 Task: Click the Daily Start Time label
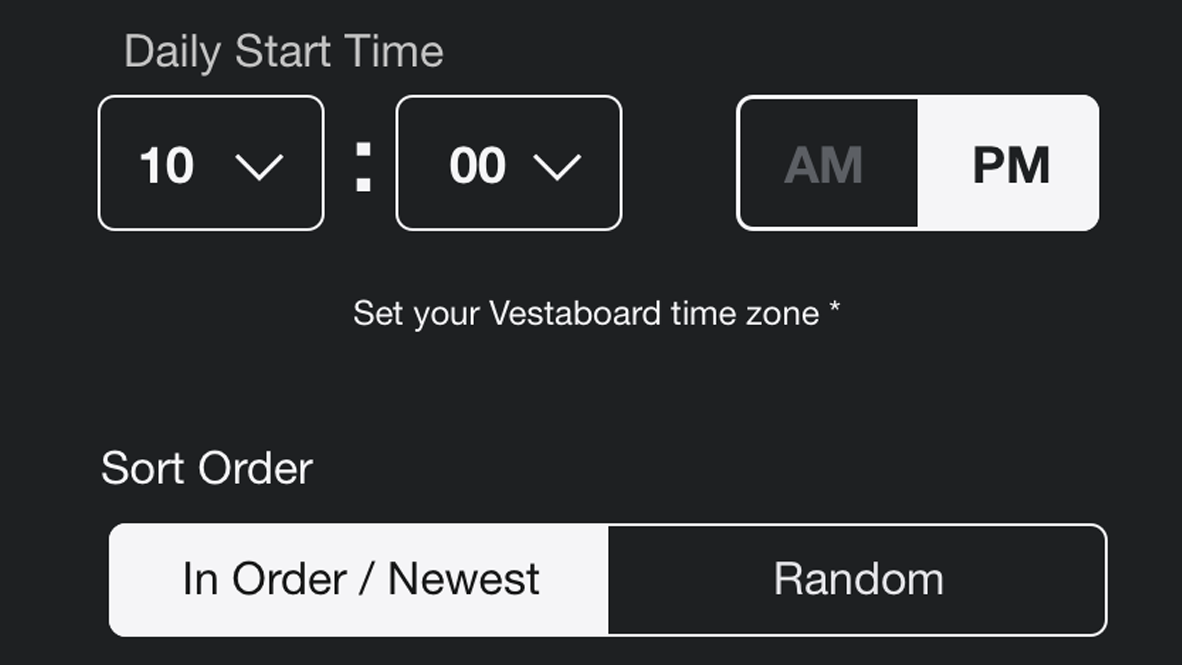[283, 52]
